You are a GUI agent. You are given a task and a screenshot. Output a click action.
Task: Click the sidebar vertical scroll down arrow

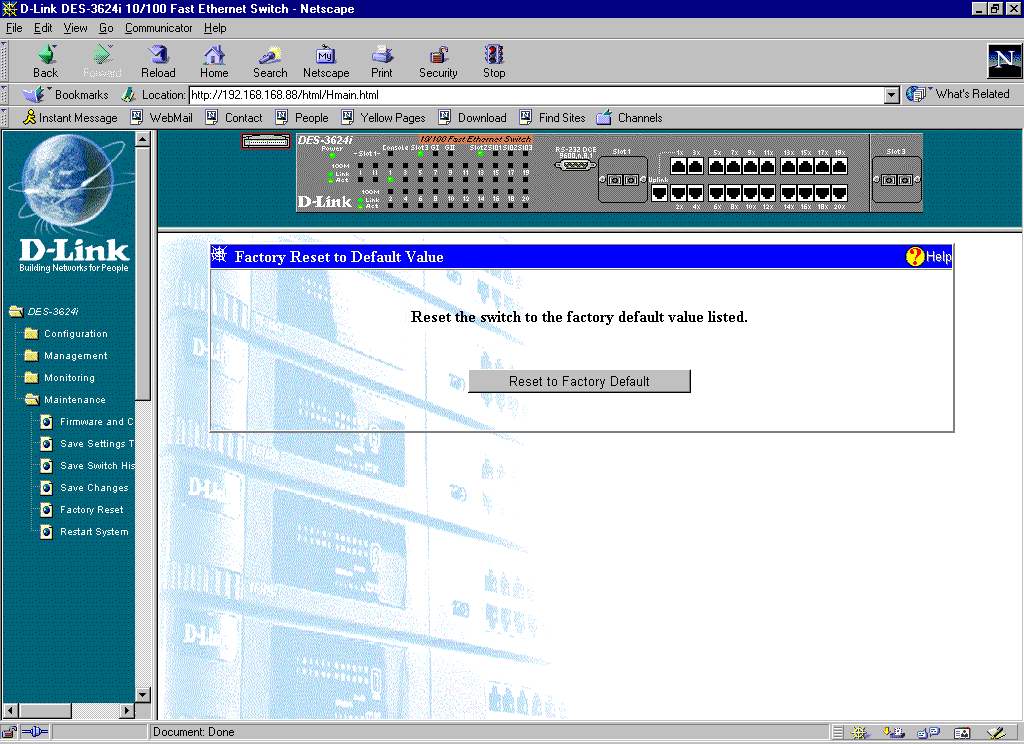pyautogui.click(x=142, y=696)
